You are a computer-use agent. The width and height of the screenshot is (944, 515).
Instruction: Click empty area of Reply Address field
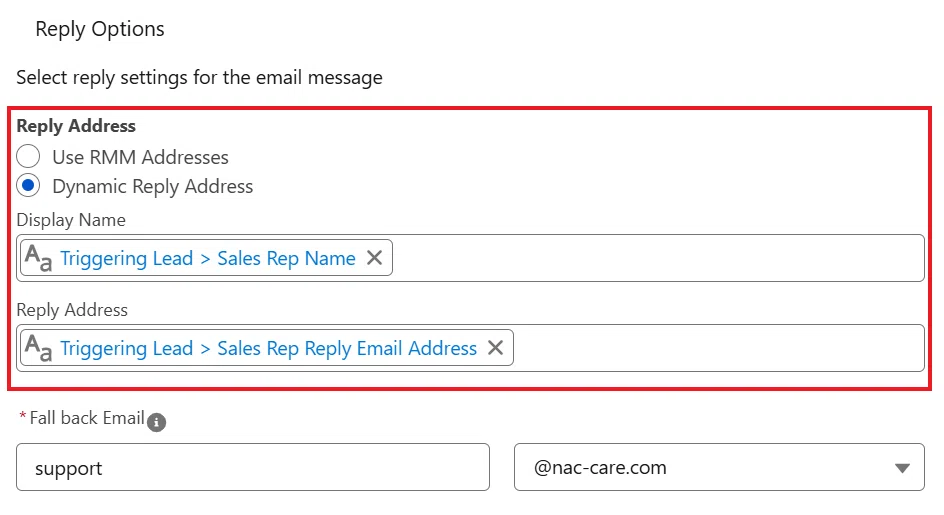[716, 348]
